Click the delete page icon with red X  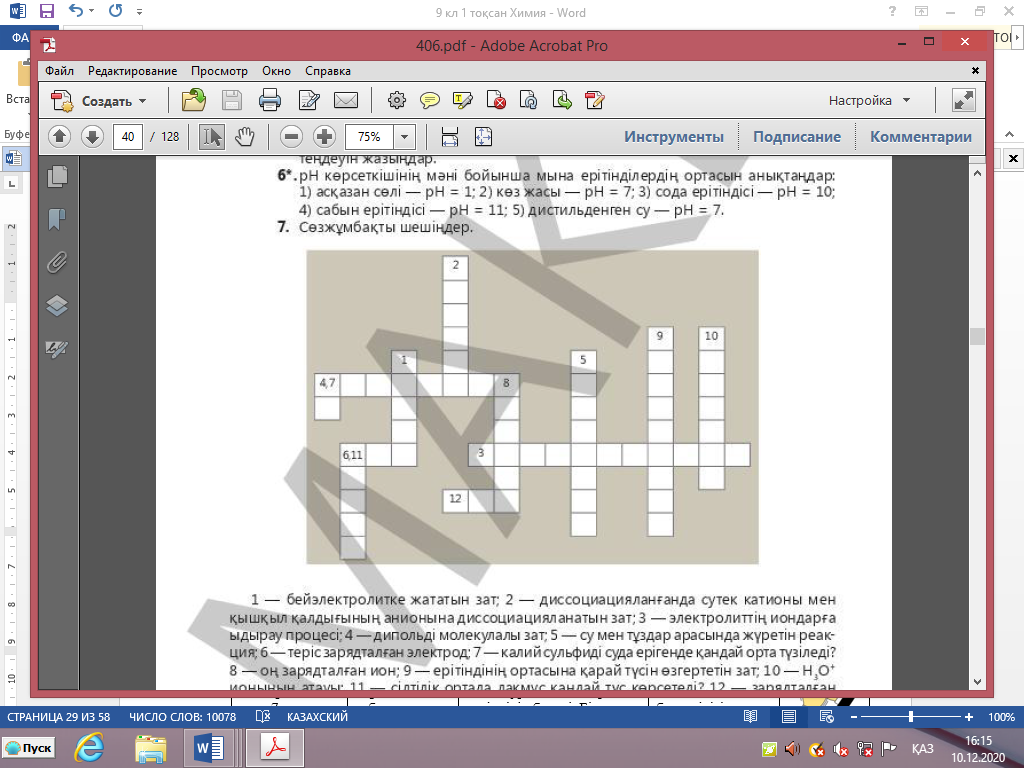tap(496, 101)
